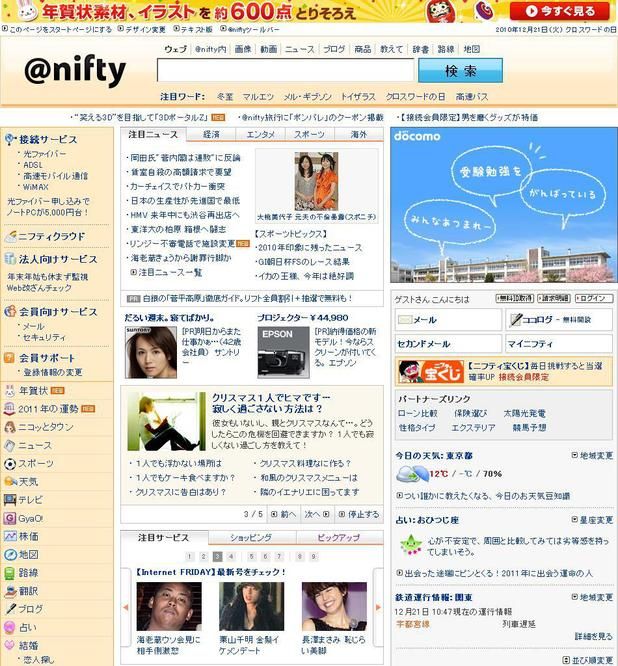Click the ニフティ宝くじ banner icon
This screenshot has height=666, width=618.
[431, 371]
